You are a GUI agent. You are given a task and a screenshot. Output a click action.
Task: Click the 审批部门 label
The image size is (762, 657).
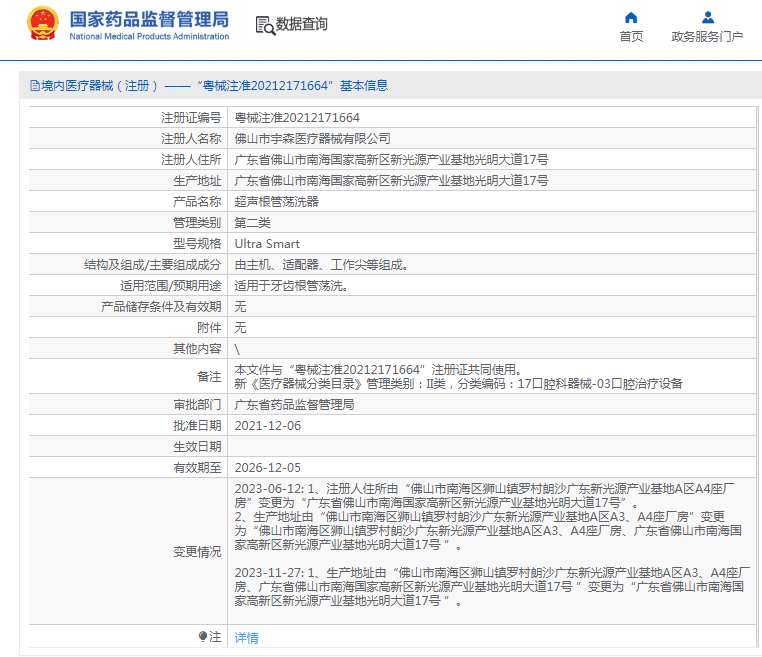pyautogui.click(x=197, y=404)
